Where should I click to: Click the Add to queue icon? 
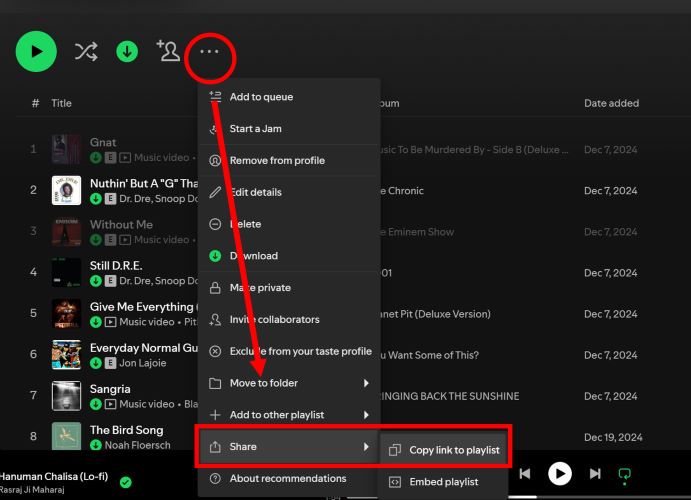(x=215, y=96)
